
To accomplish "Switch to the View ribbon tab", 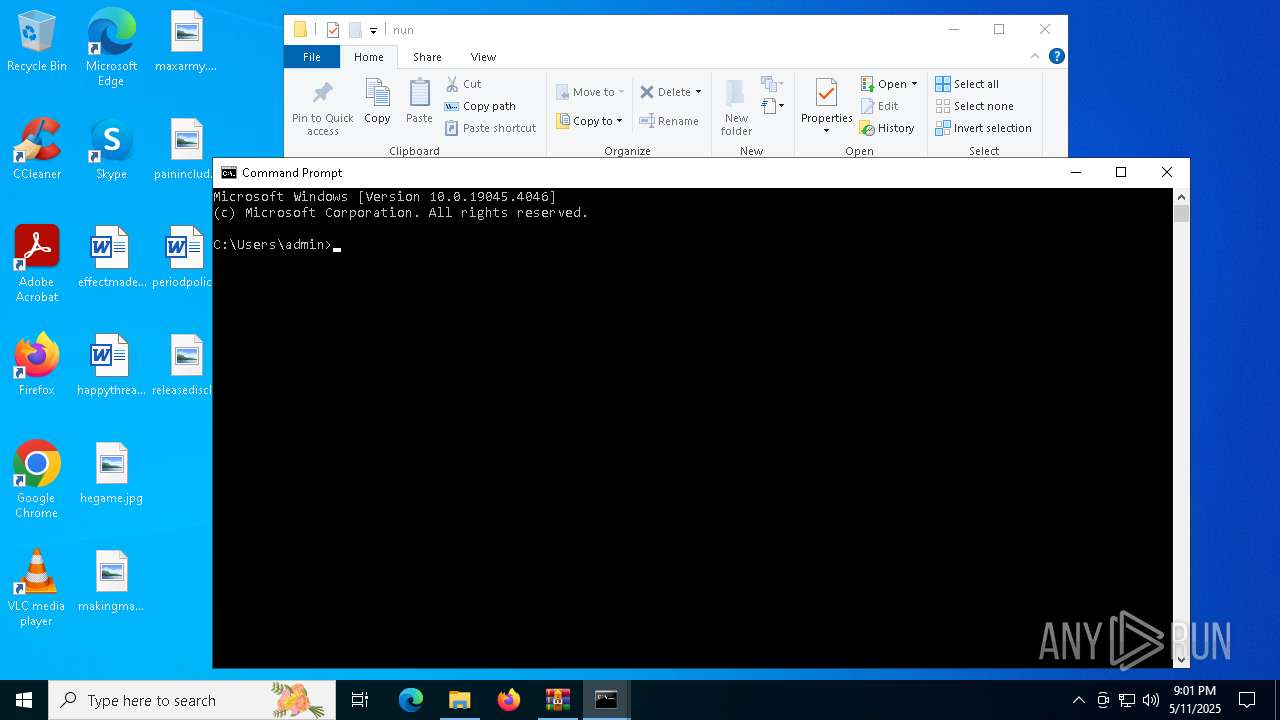I will tap(483, 57).
